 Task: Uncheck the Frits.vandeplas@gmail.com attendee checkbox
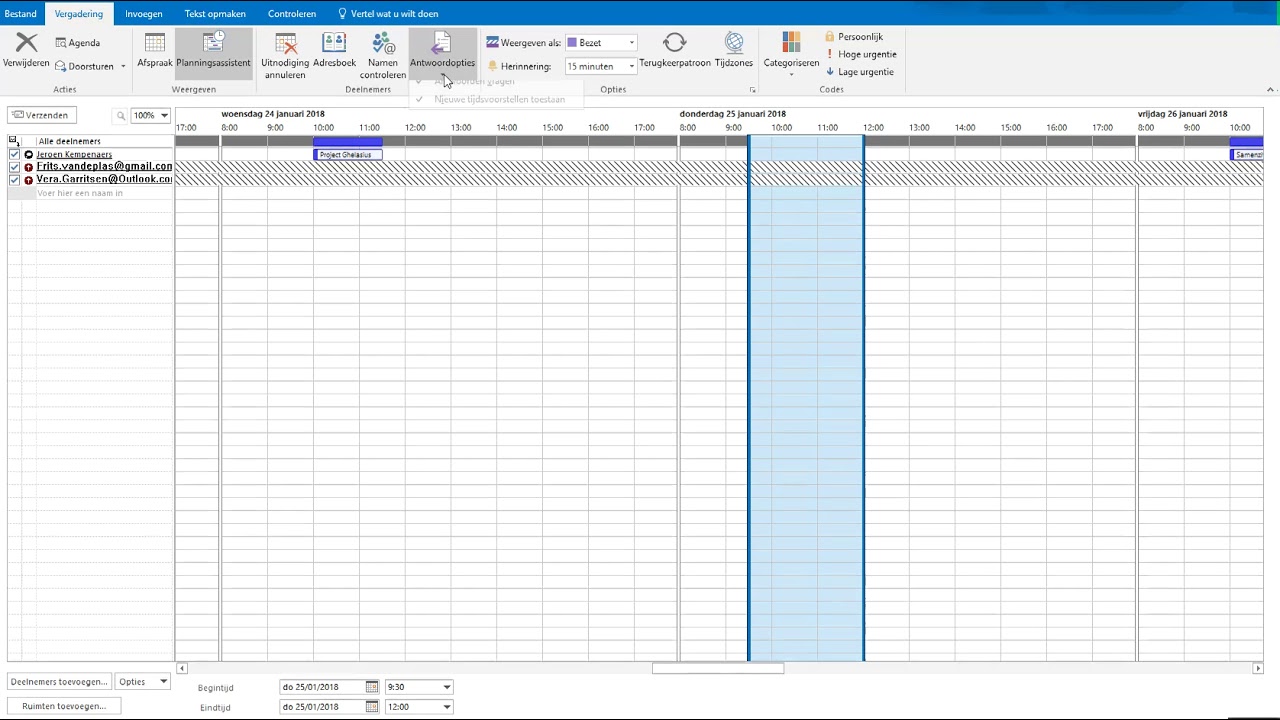click(x=14, y=167)
